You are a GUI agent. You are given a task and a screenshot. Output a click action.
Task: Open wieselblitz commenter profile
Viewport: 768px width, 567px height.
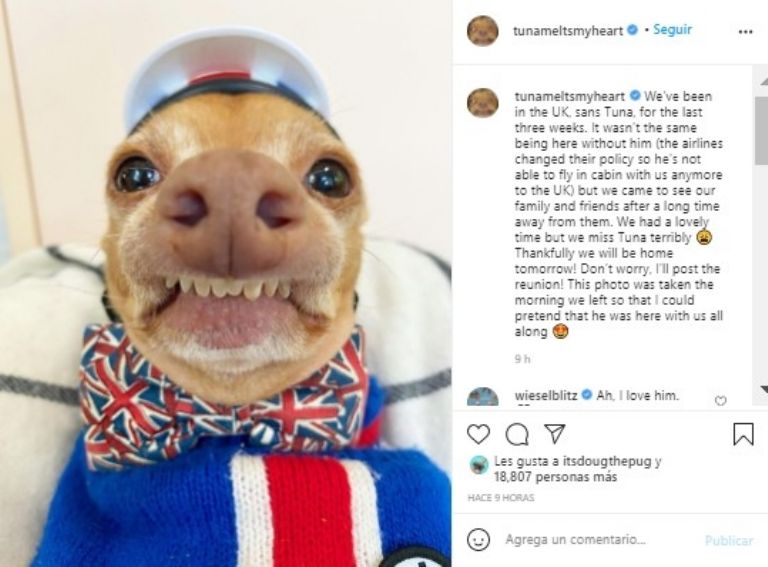[x=546, y=395]
